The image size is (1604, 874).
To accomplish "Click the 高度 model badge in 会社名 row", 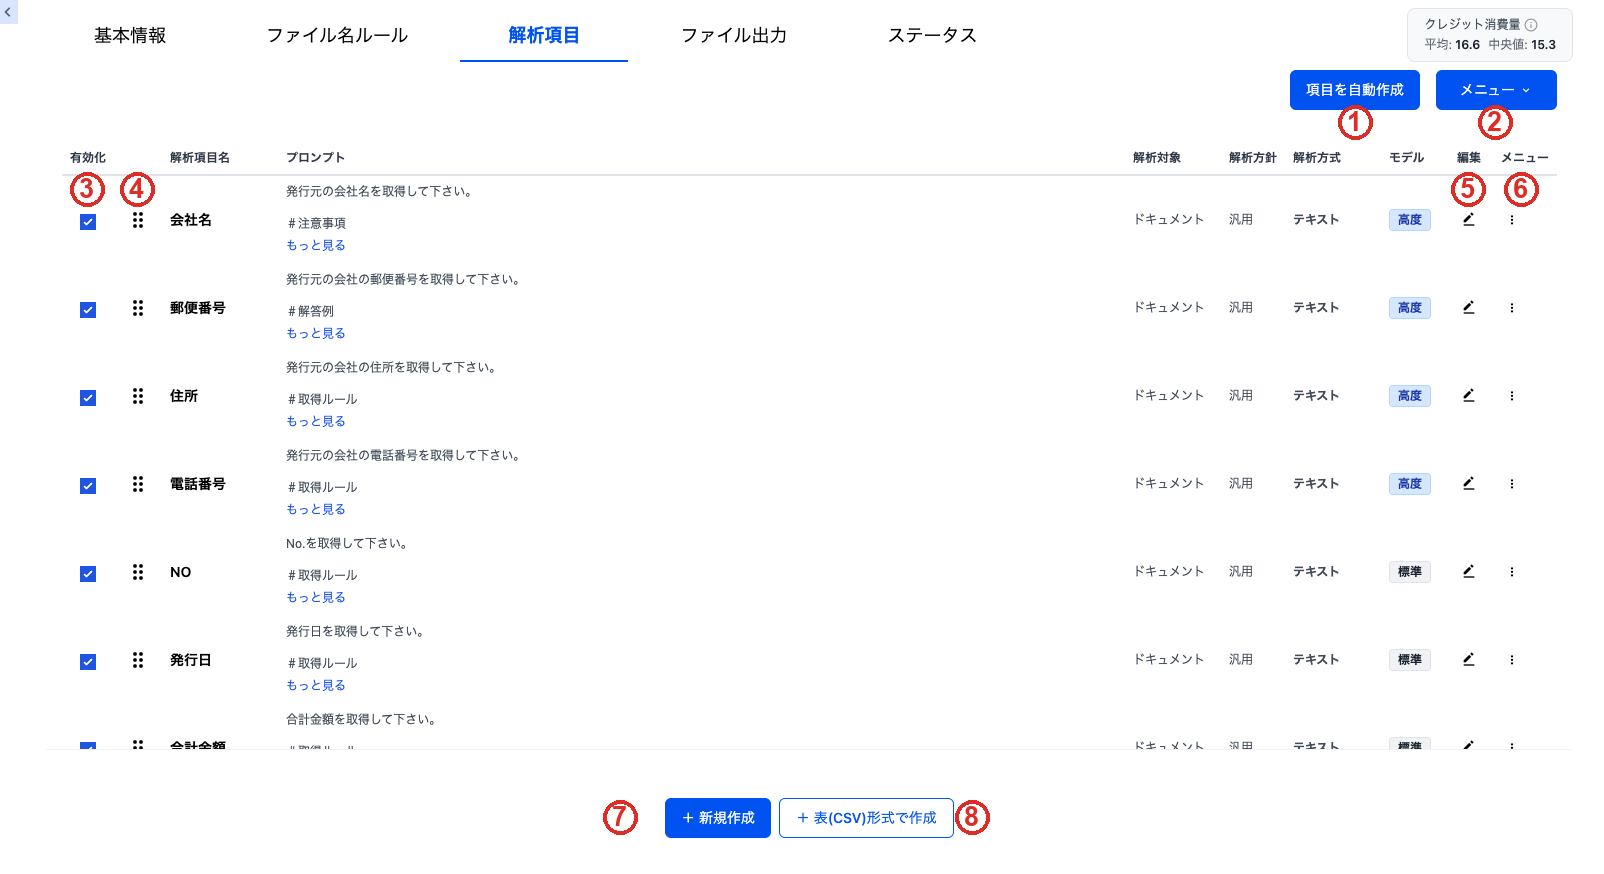I will 1410,220.
